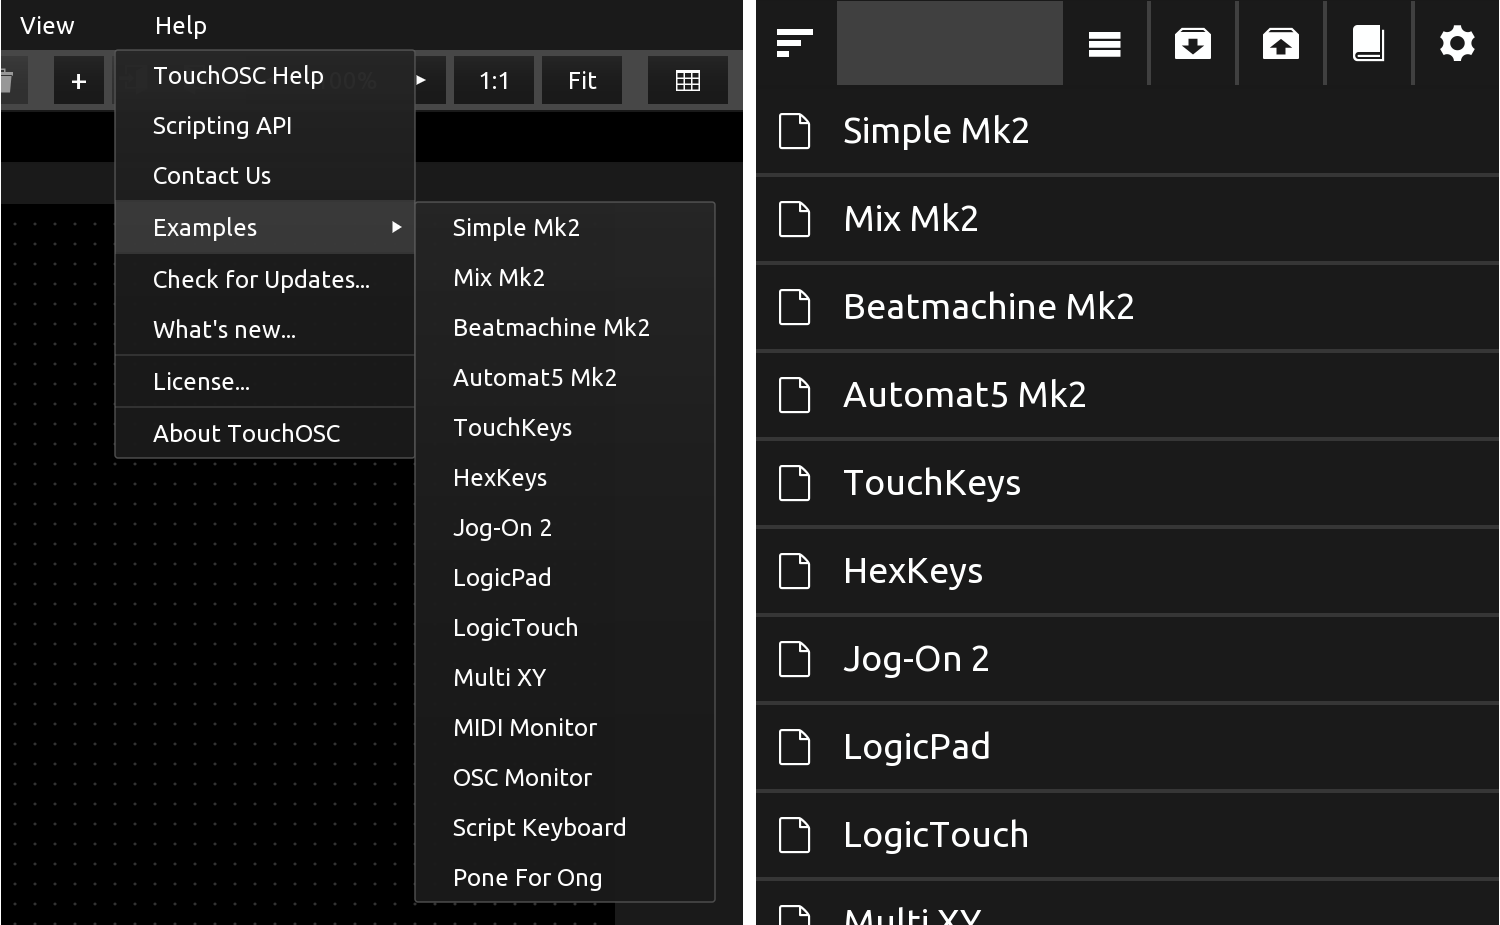This screenshot has width=1500, height=925.
Task: Open settings gear icon
Action: pyautogui.click(x=1457, y=44)
